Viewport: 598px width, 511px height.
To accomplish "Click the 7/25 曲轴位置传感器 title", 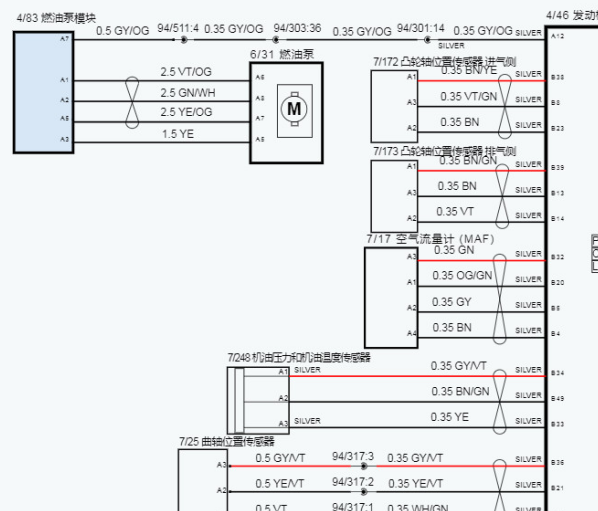I will [x=227, y=441].
